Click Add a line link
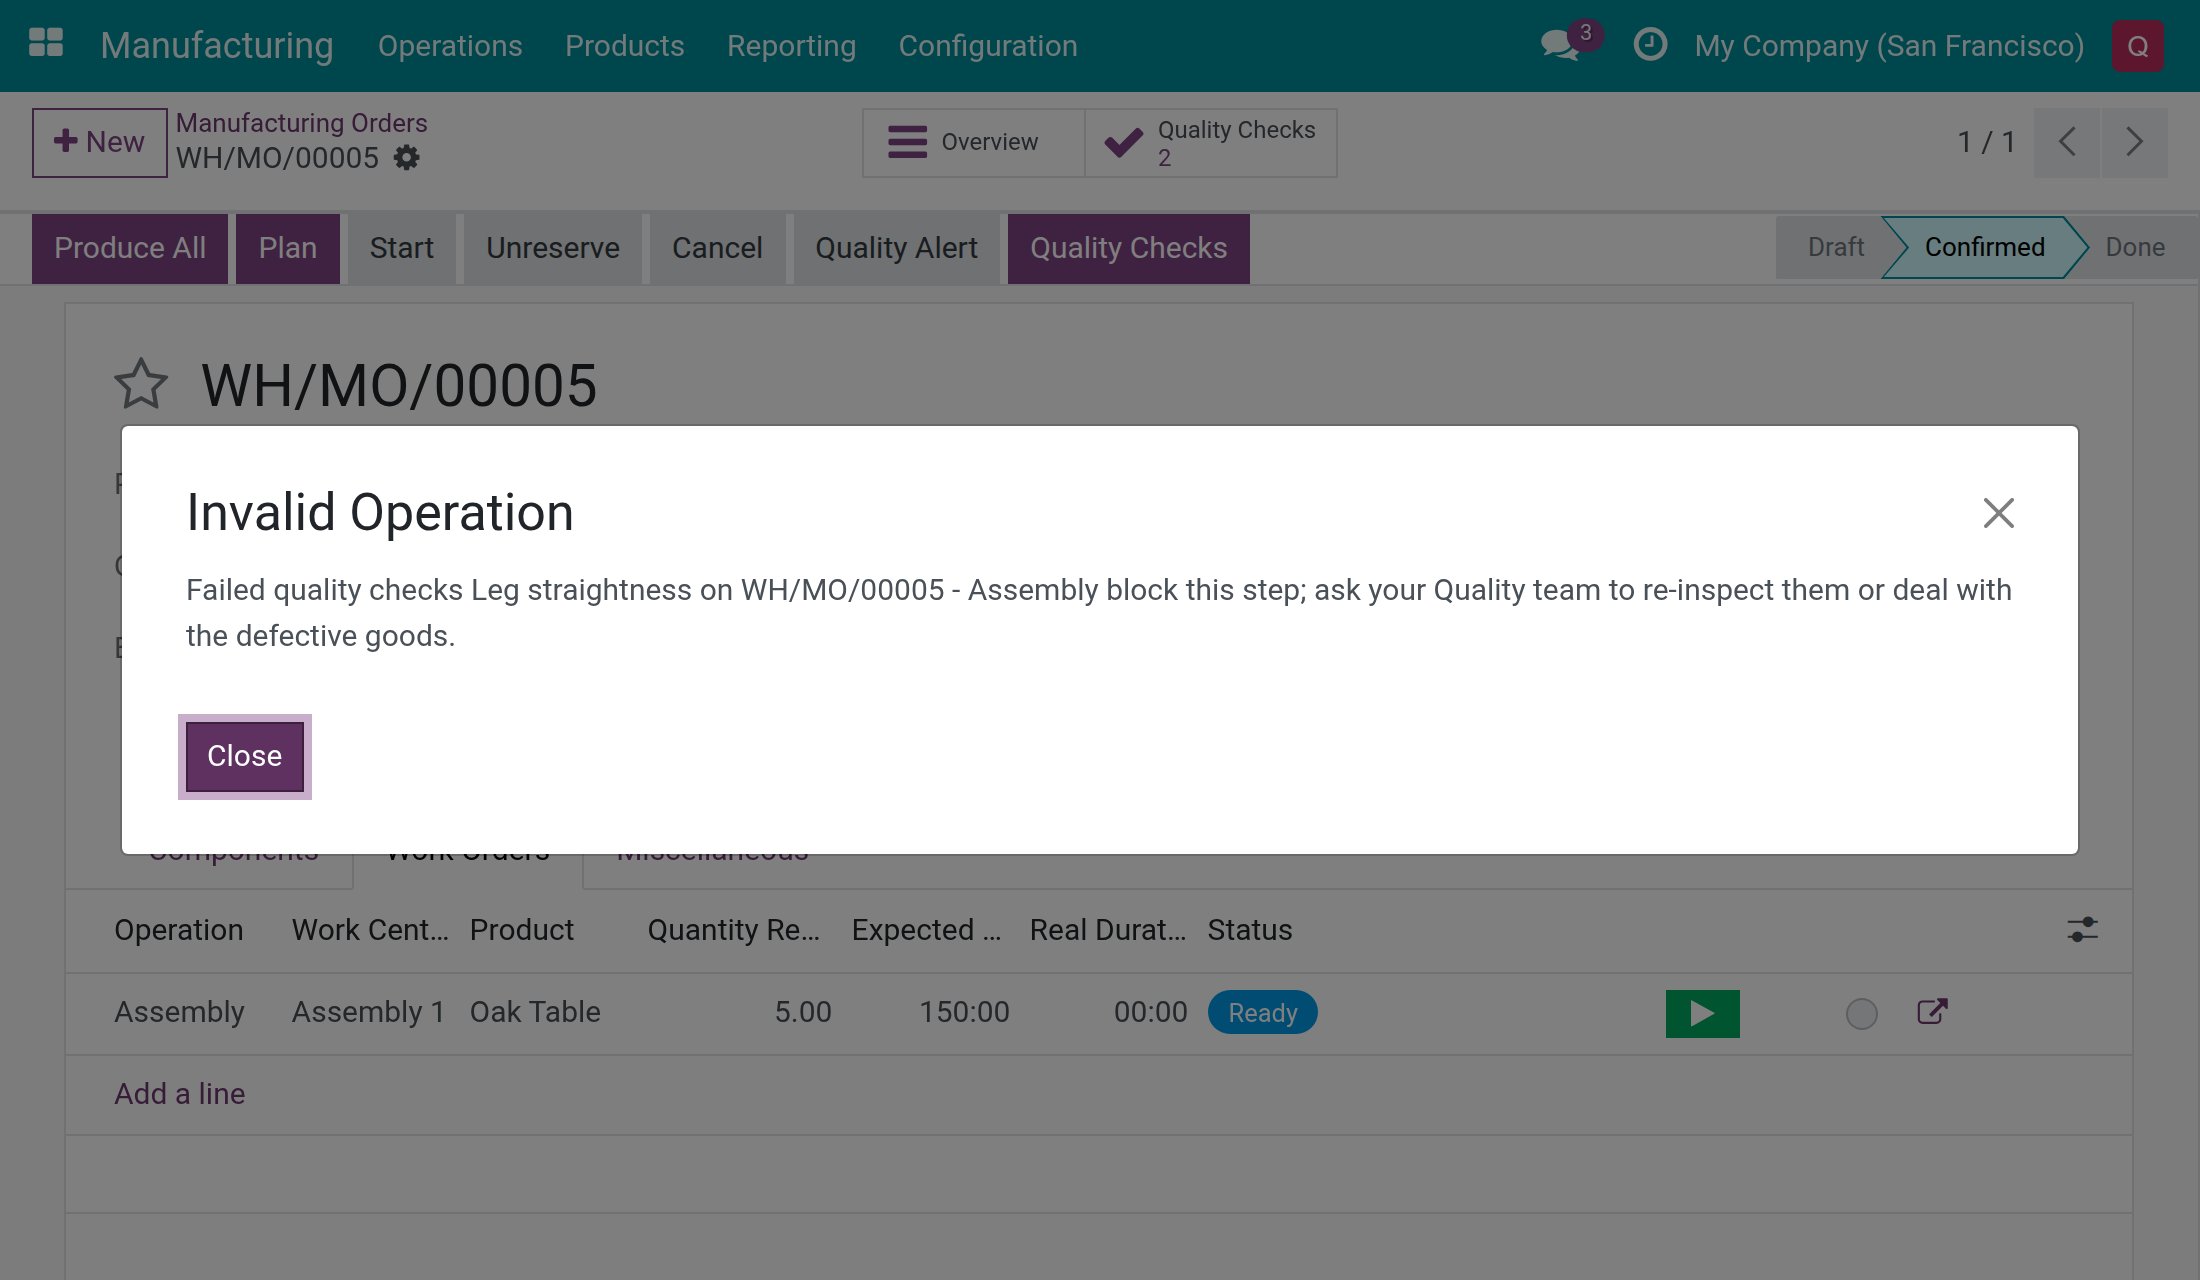The image size is (2200, 1280). coord(180,1094)
